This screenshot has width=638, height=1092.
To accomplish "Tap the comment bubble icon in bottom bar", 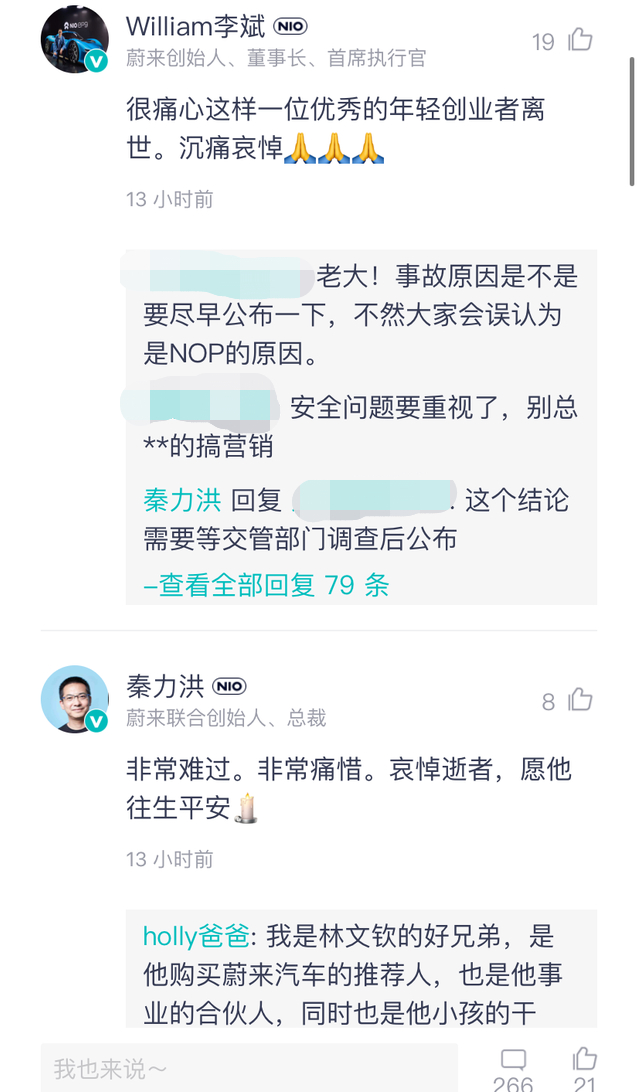I will [513, 1061].
